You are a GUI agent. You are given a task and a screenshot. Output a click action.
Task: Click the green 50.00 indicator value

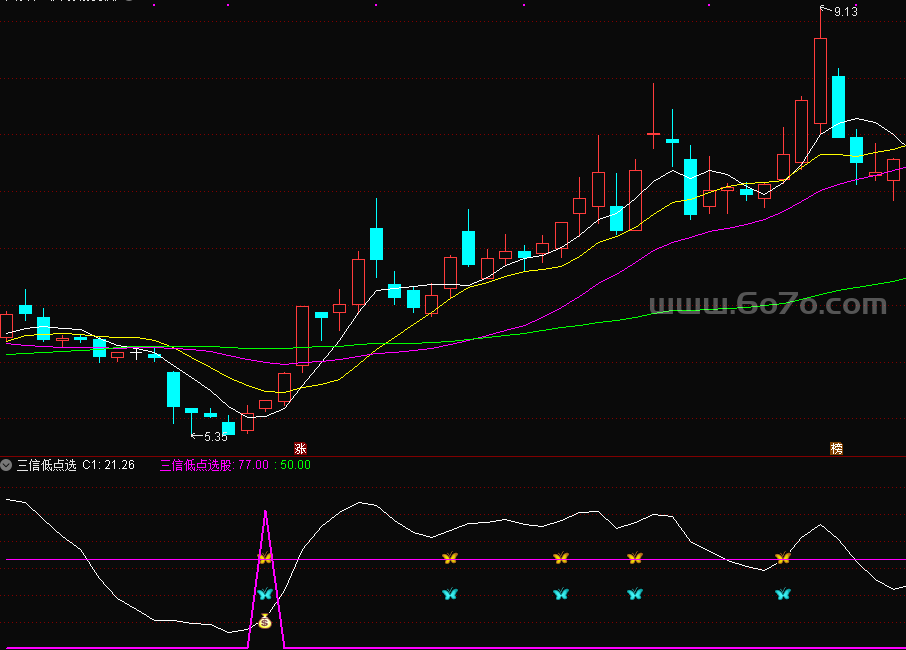[x=295, y=465]
